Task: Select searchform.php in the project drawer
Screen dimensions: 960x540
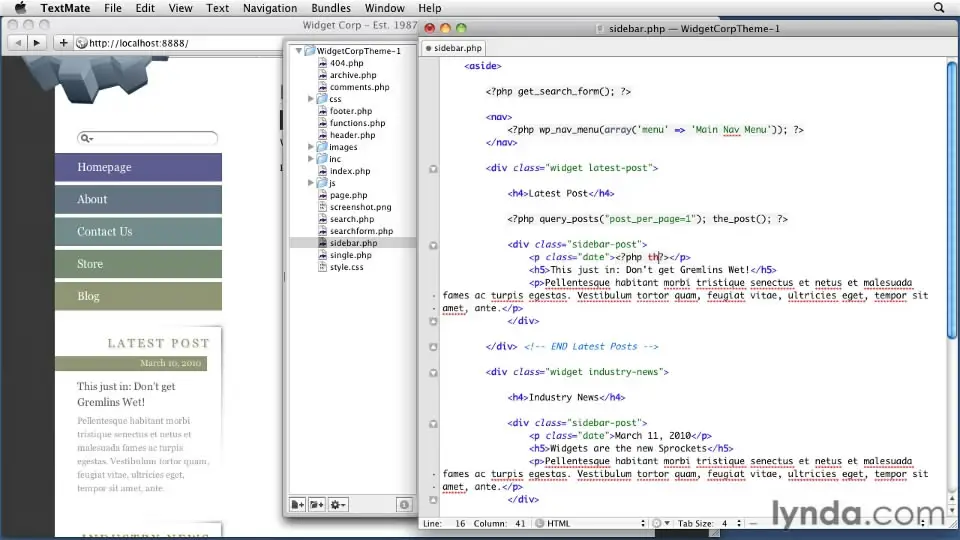Action: (x=361, y=231)
